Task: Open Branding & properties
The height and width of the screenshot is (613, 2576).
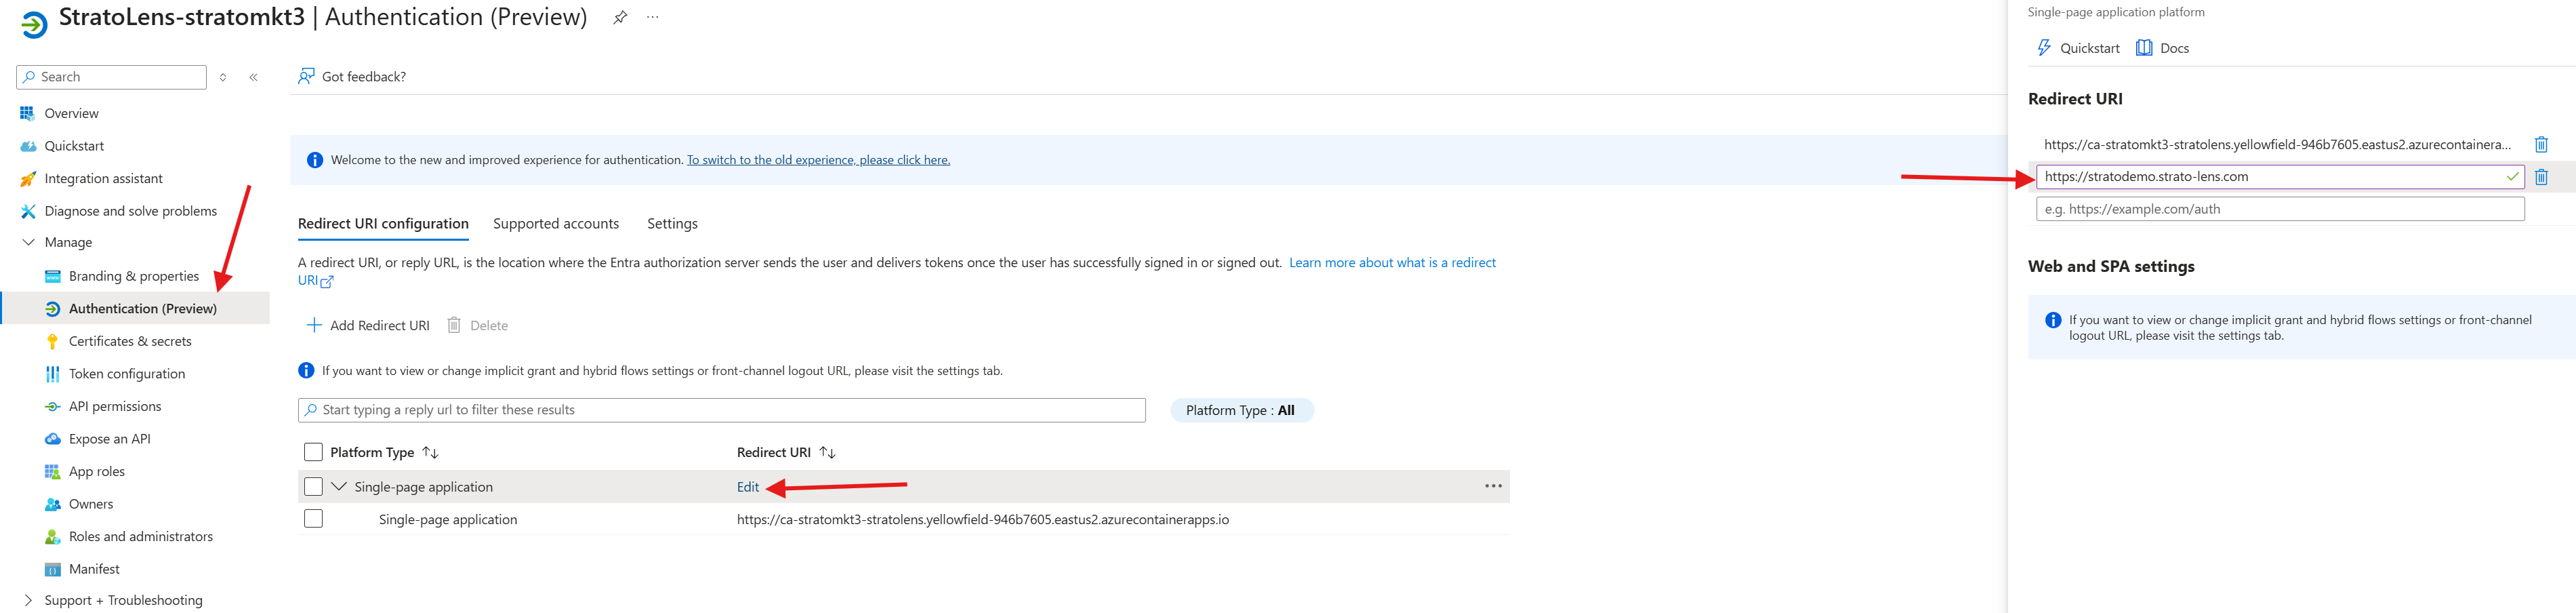Action: coord(133,276)
